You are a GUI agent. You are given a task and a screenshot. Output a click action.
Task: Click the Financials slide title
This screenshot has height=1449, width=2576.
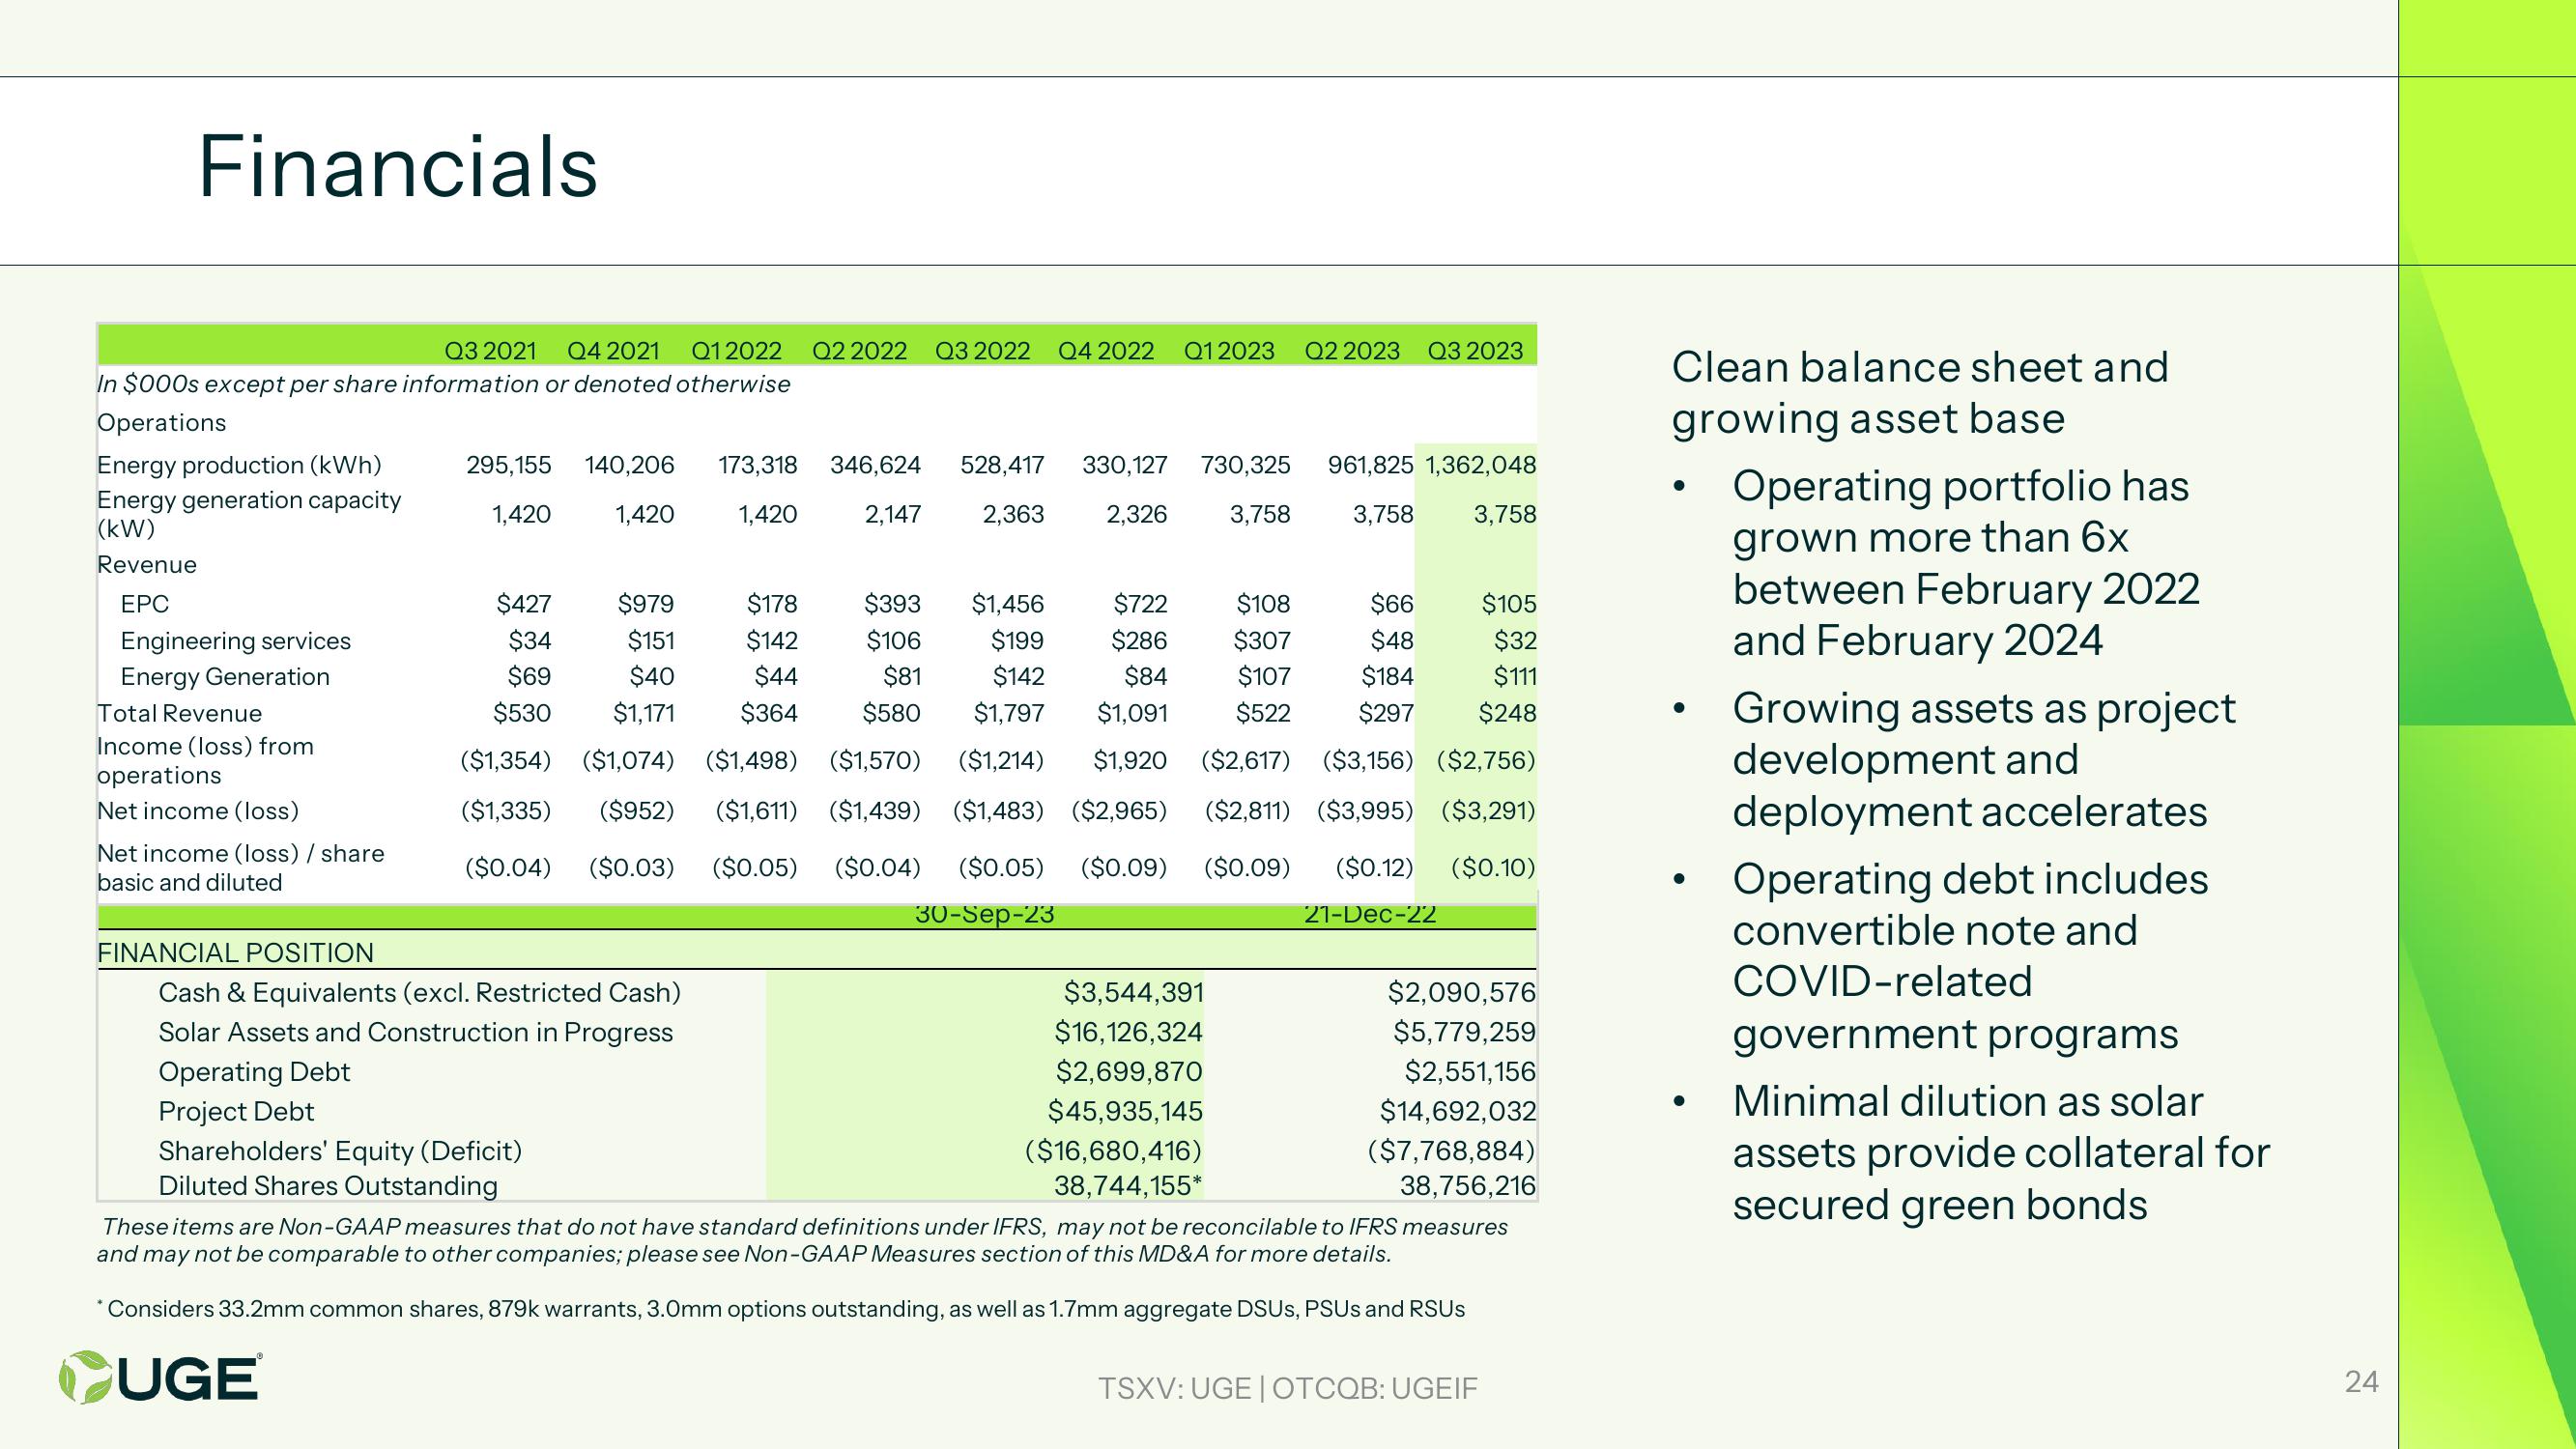tap(398, 166)
